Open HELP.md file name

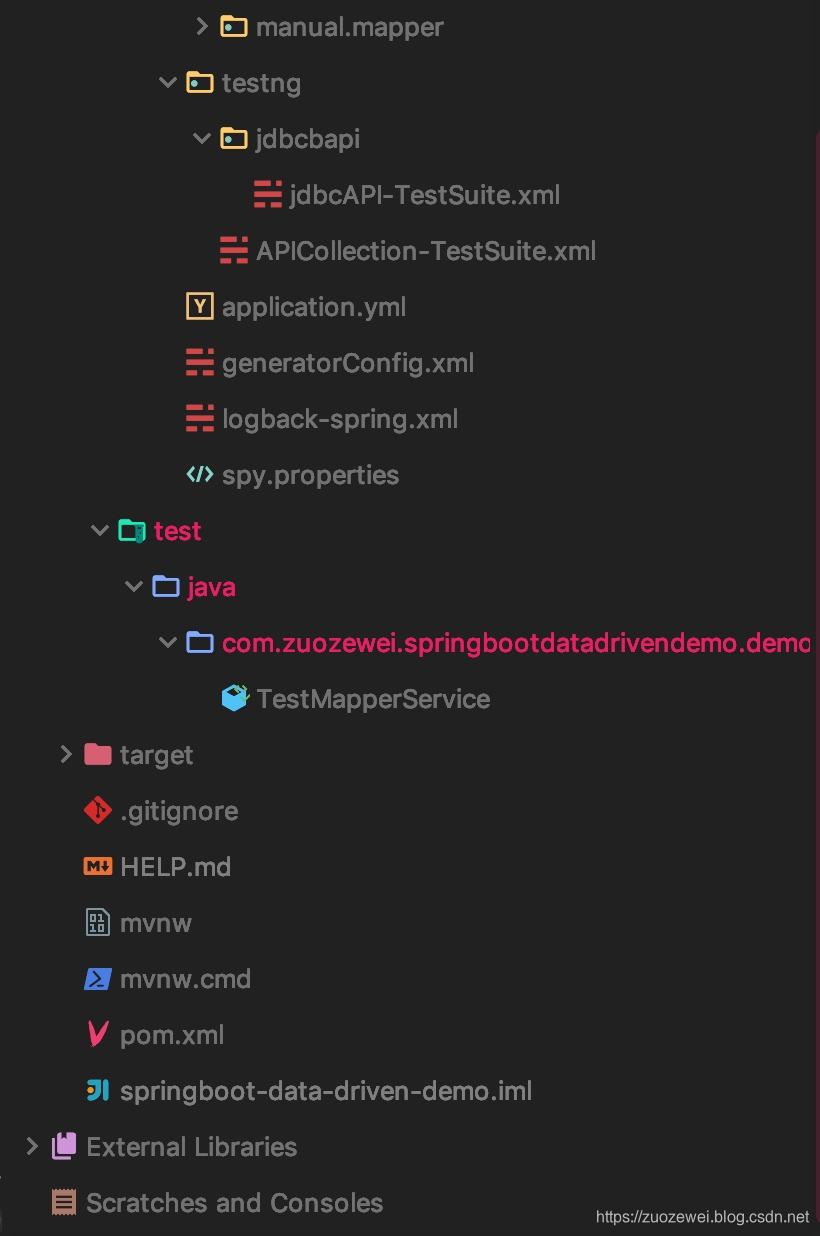(x=176, y=867)
